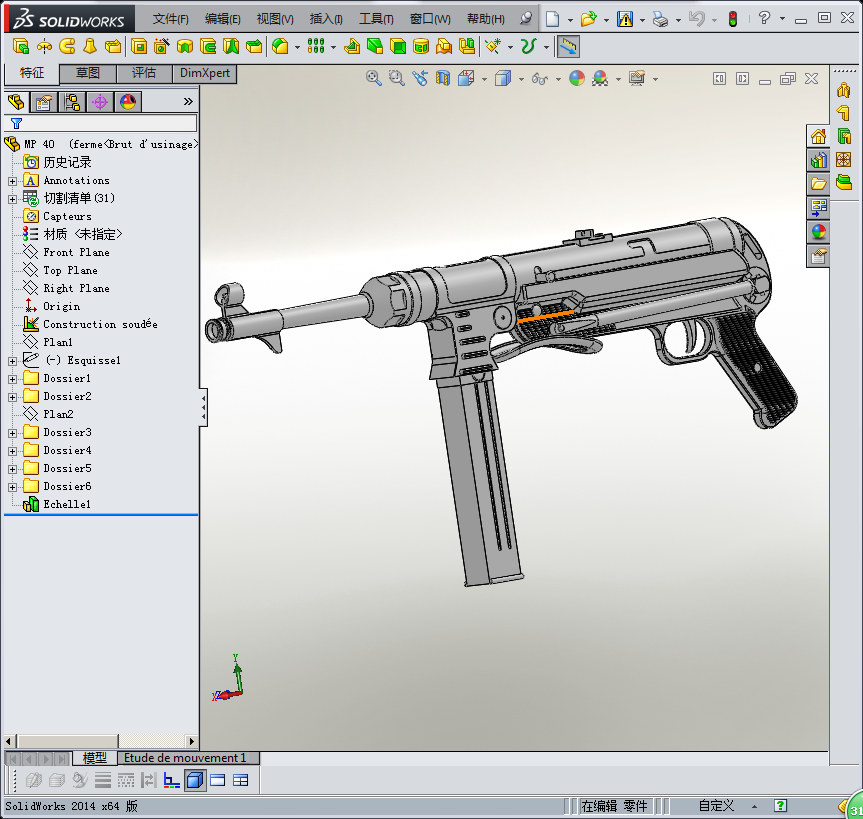Toggle the shaded cube view button
Viewport: 863px width, 819px height.
pyautogui.click(x=195, y=780)
